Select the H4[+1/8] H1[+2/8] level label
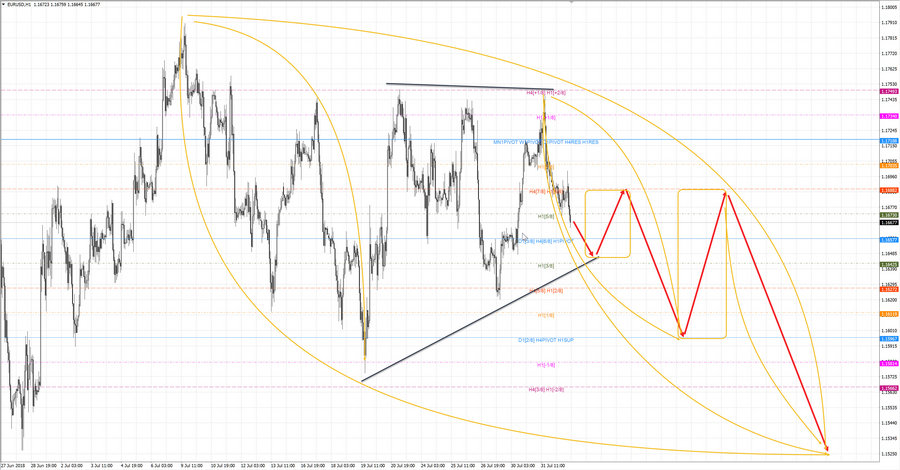The height and width of the screenshot is (470, 900). [546, 92]
